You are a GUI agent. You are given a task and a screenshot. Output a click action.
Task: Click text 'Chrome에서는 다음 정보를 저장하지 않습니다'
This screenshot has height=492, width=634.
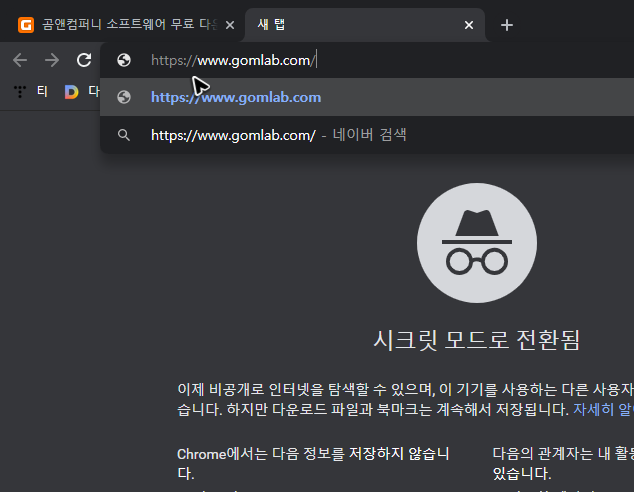point(313,463)
